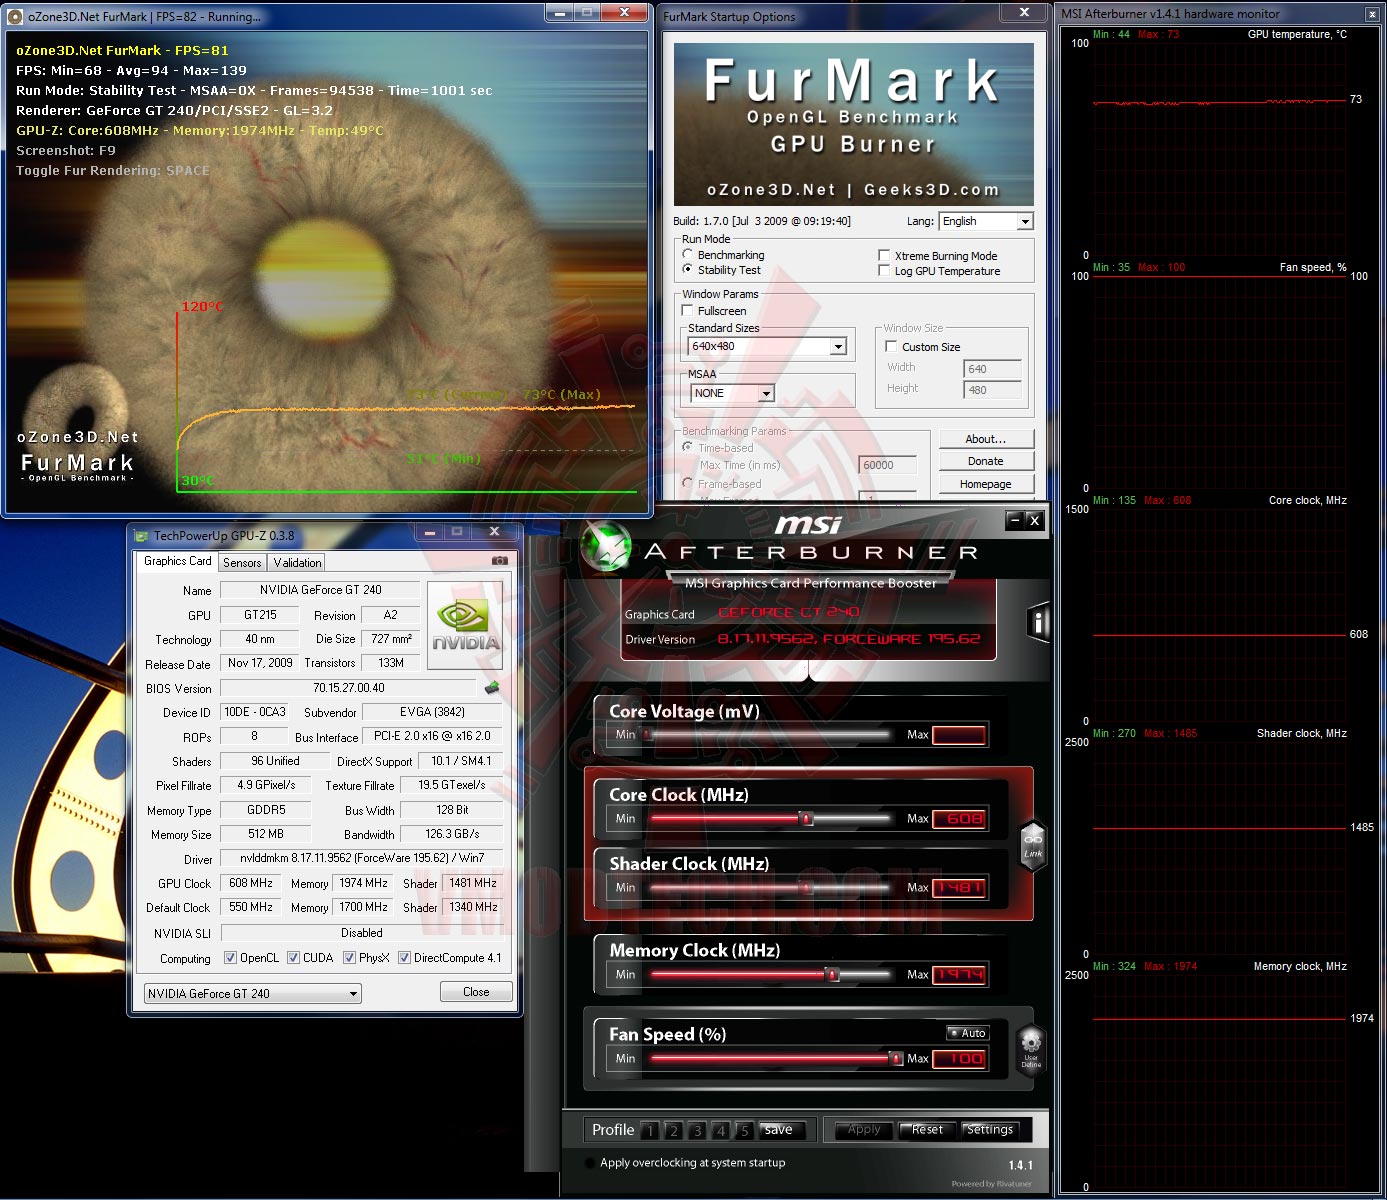Switch to the Validation tab
The width and height of the screenshot is (1387, 1200).
(297, 563)
